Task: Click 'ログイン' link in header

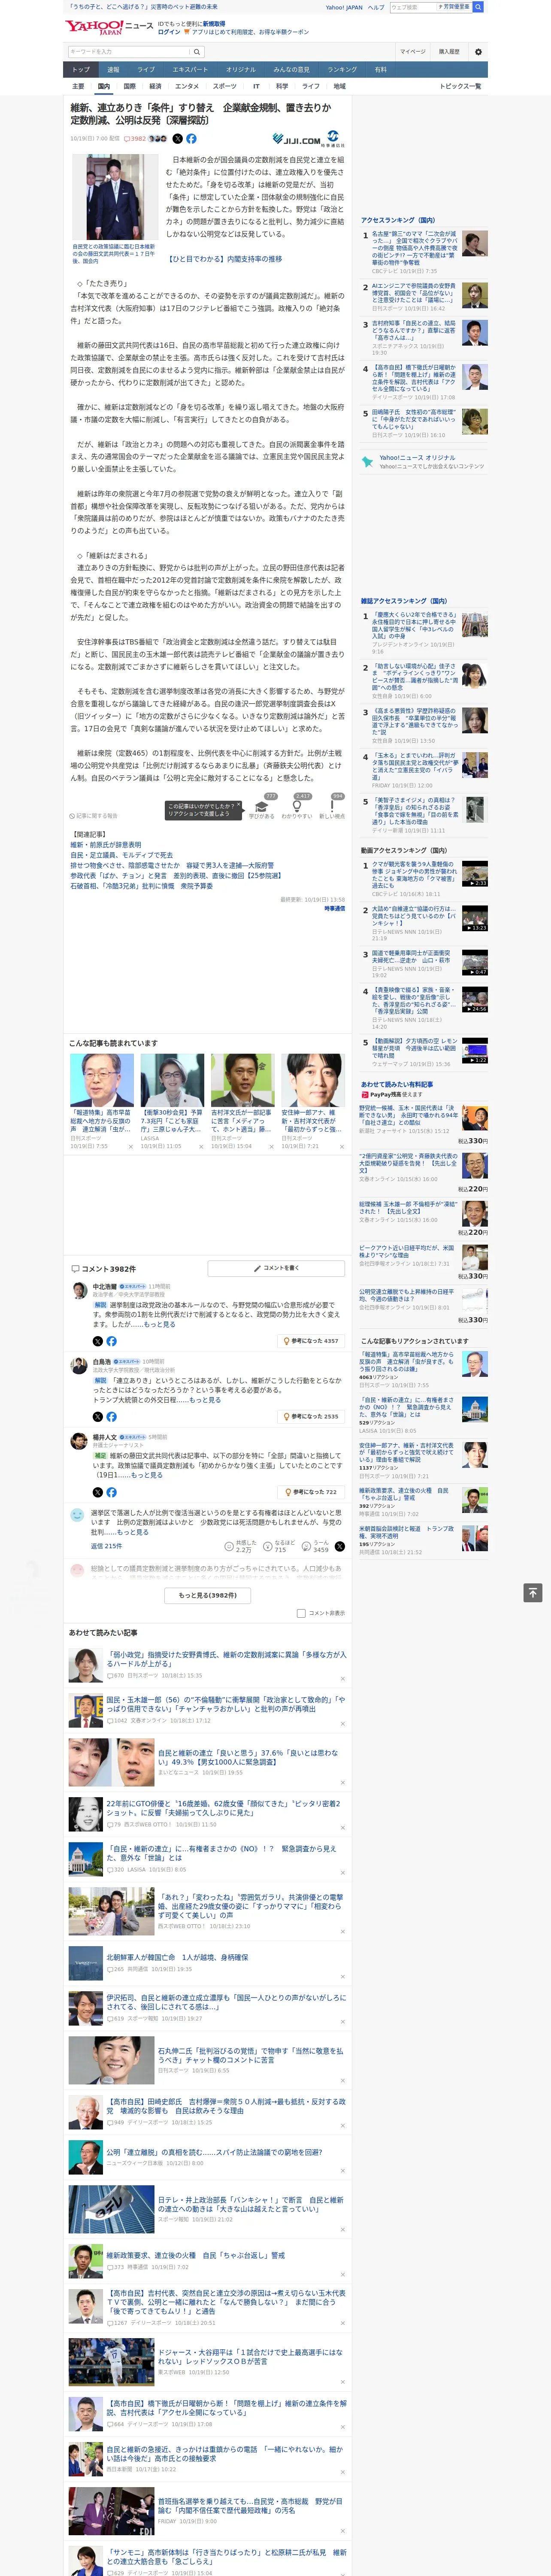Action: (x=169, y=32)
